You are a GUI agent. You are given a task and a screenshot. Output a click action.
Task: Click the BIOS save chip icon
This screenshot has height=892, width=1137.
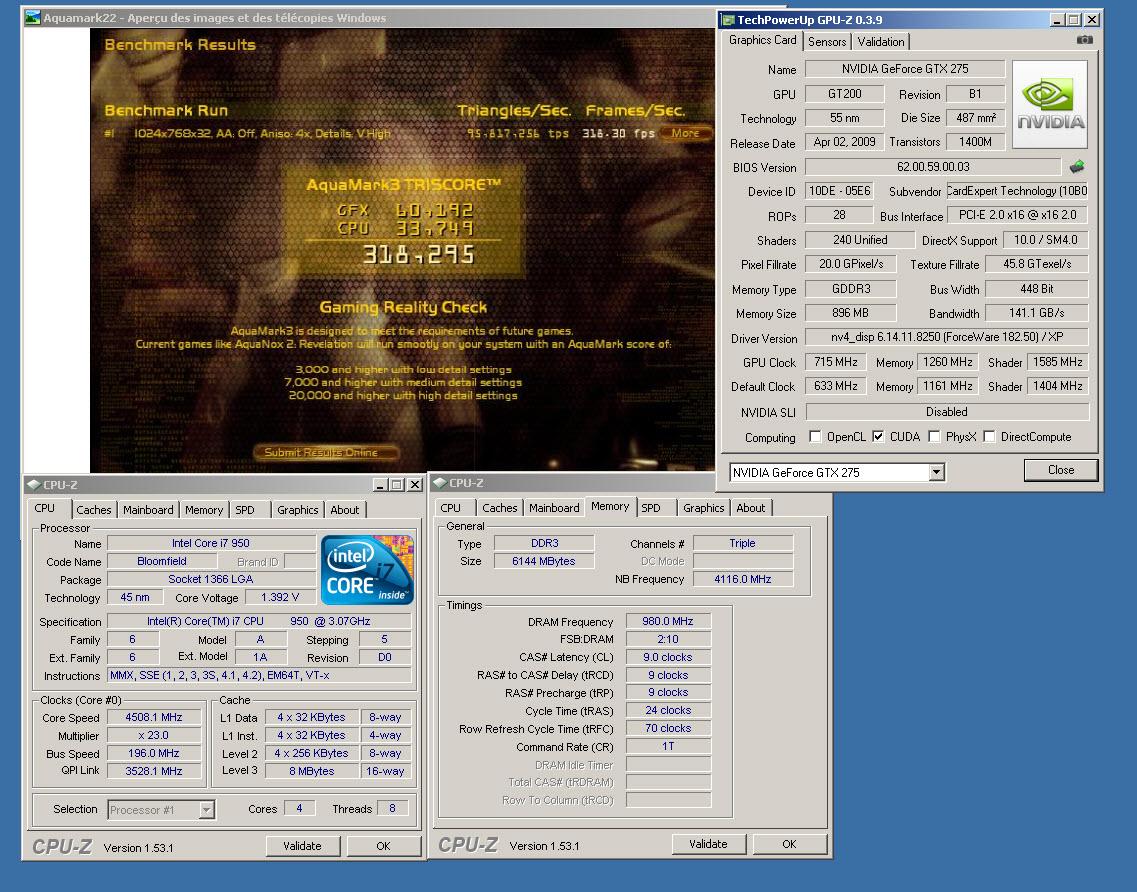tap(1077, 167)
